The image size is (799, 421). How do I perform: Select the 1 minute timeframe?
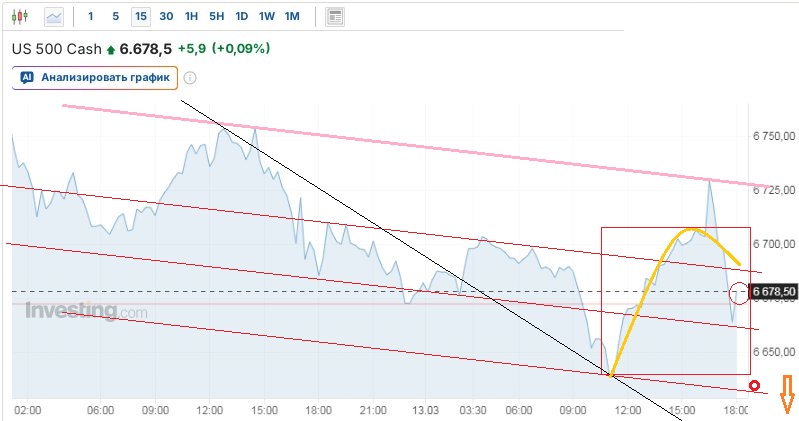click(91, 16)
